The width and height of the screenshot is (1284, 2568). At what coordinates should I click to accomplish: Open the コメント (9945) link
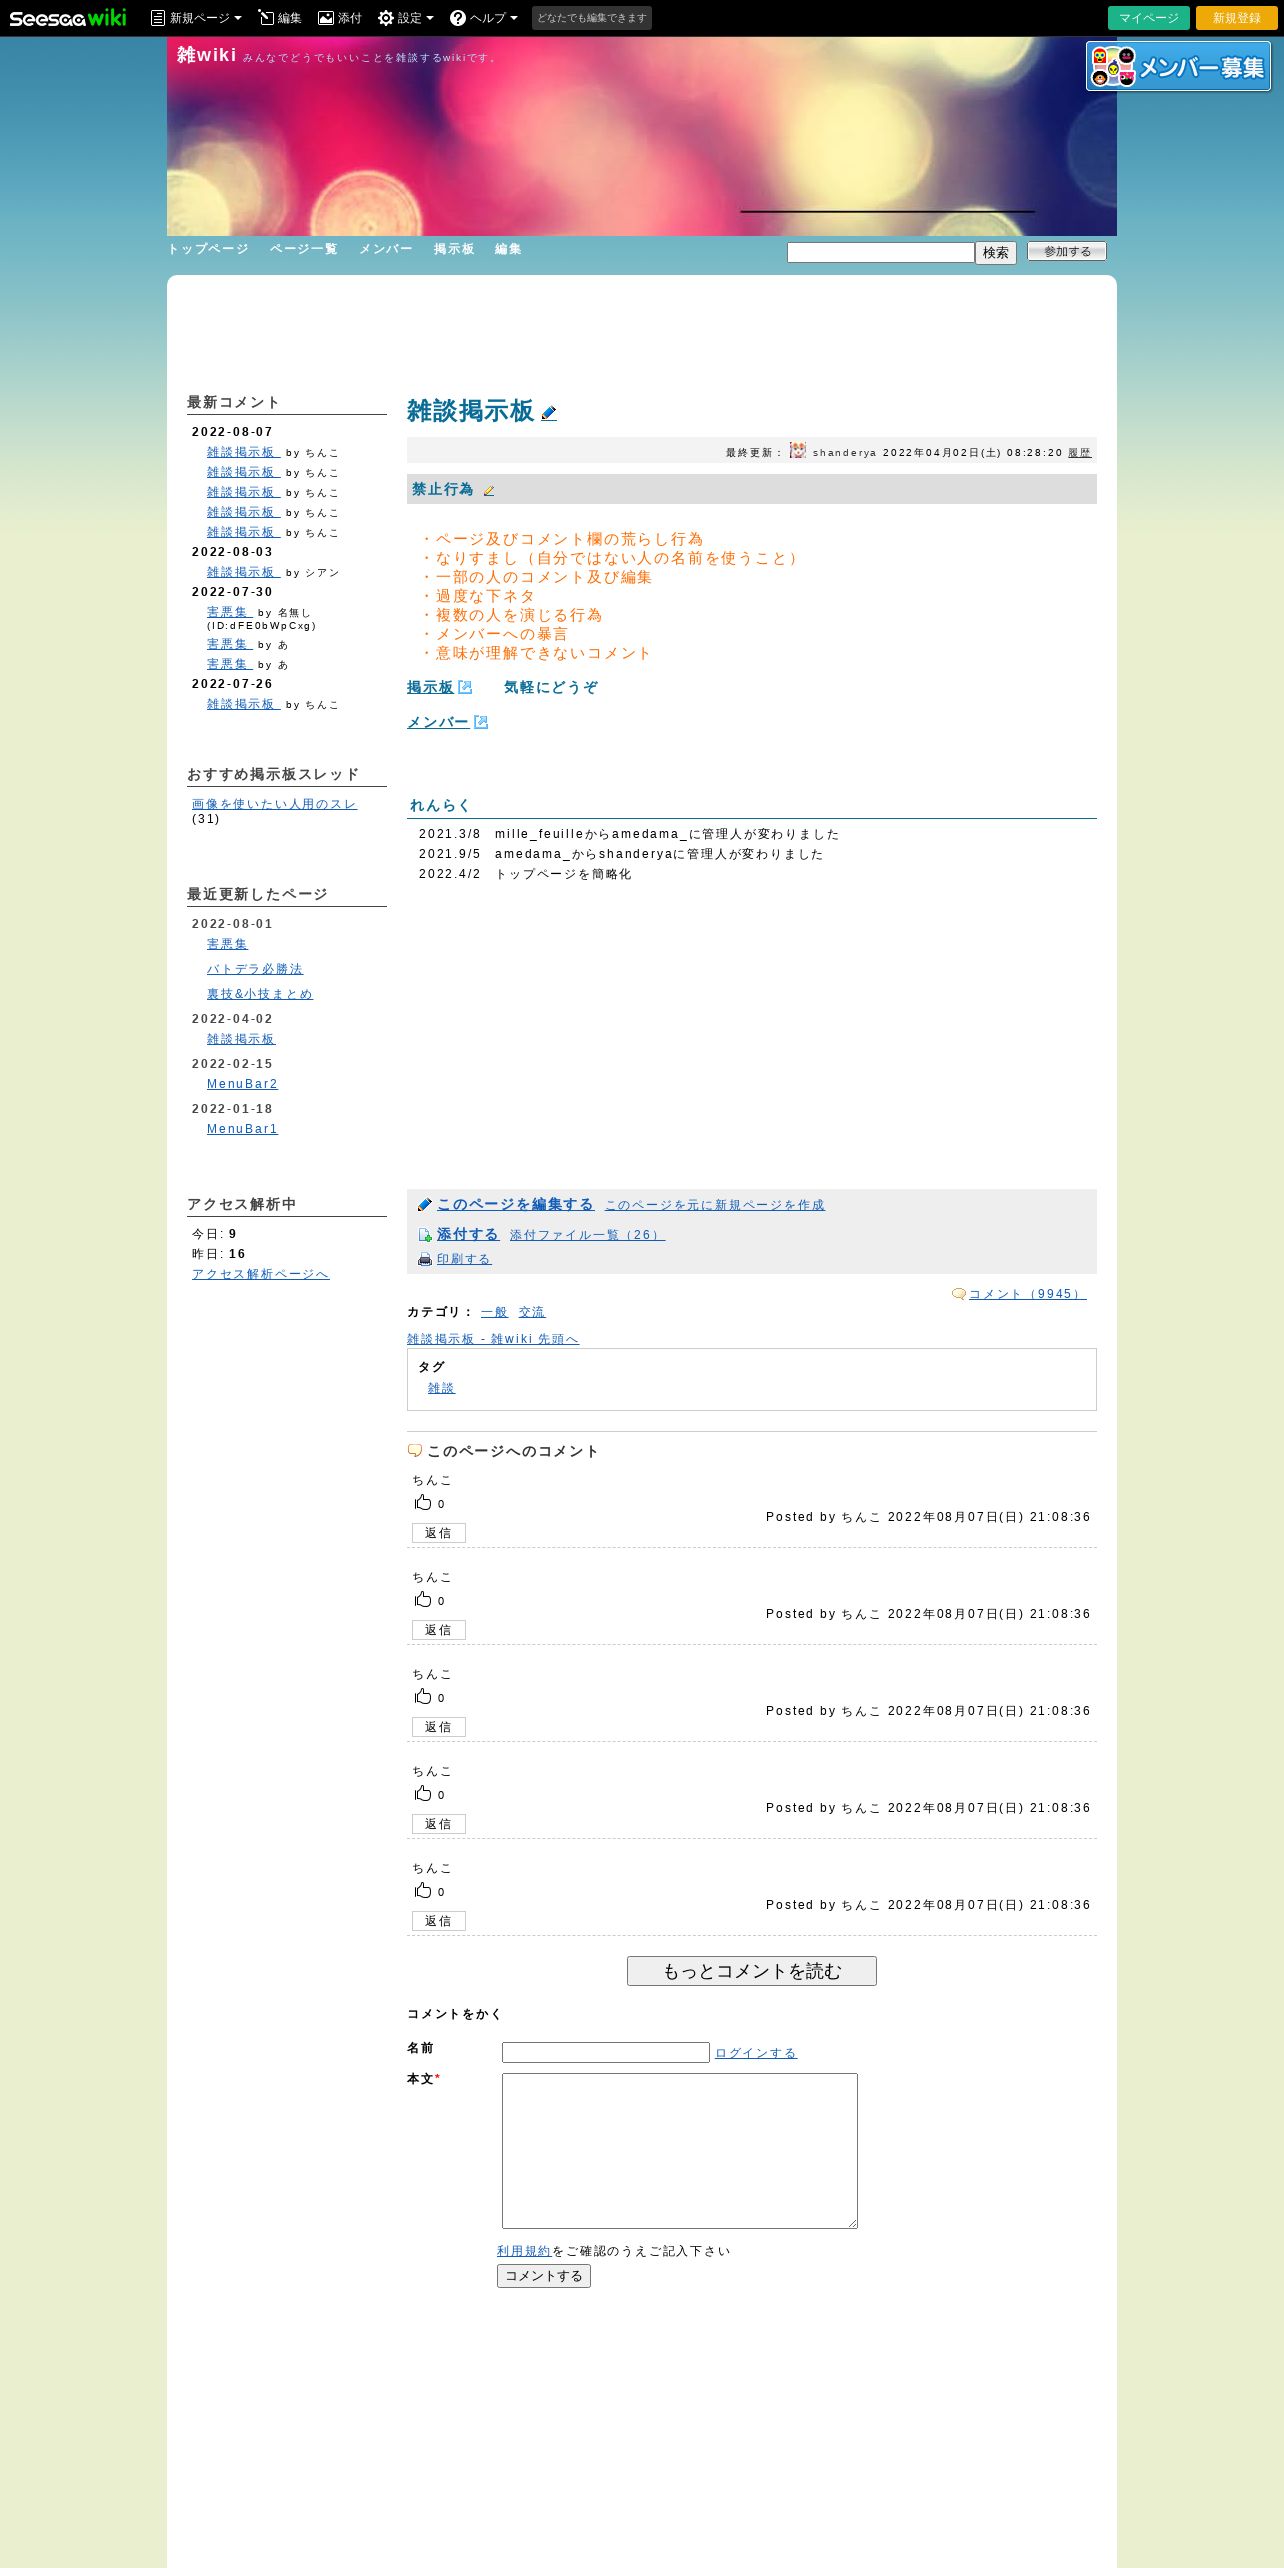[x=1027, y=1294]
